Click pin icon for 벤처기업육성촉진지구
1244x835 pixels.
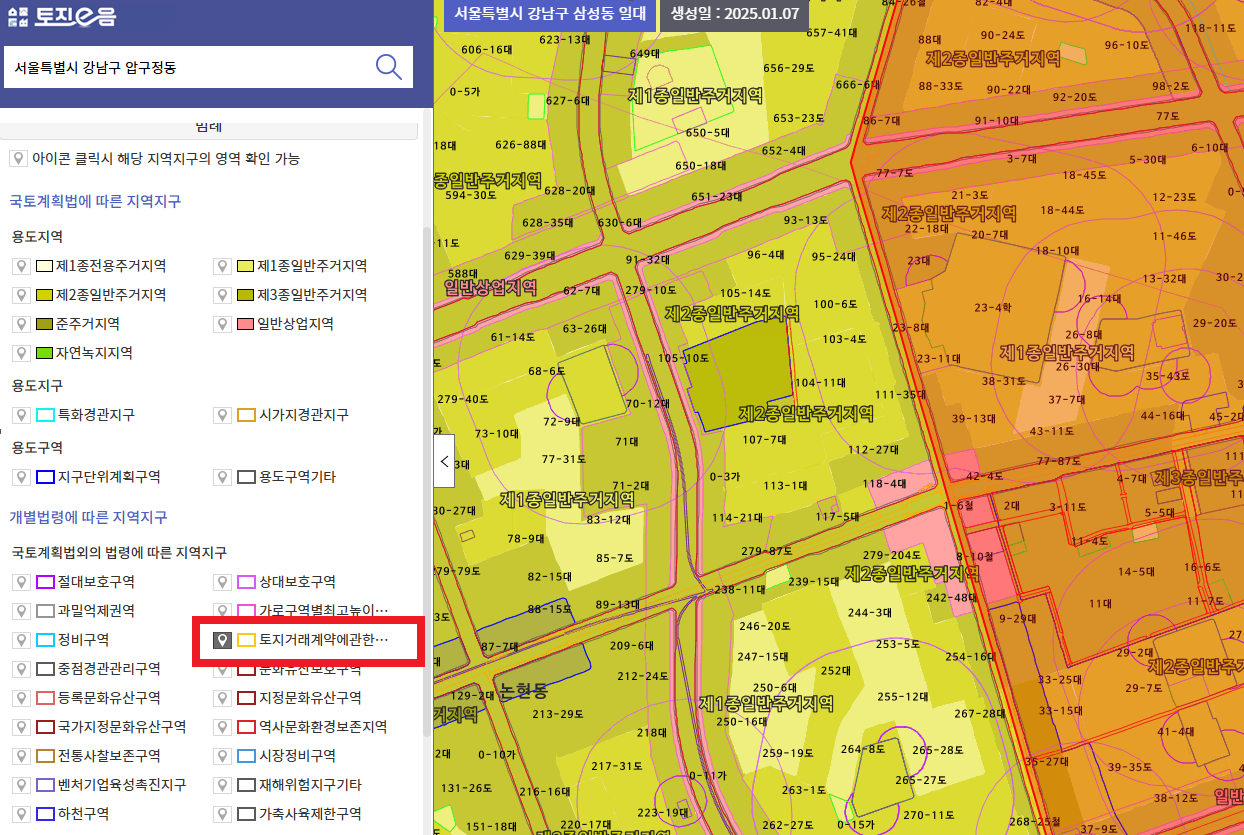pos(19,785)
